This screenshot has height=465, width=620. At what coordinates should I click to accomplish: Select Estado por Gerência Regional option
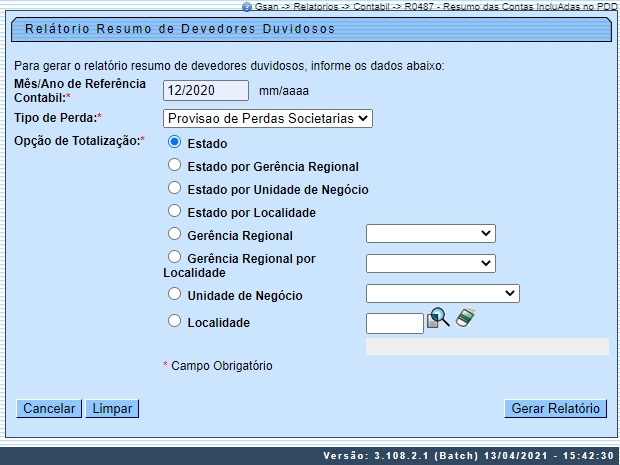[x=174, y=165]
